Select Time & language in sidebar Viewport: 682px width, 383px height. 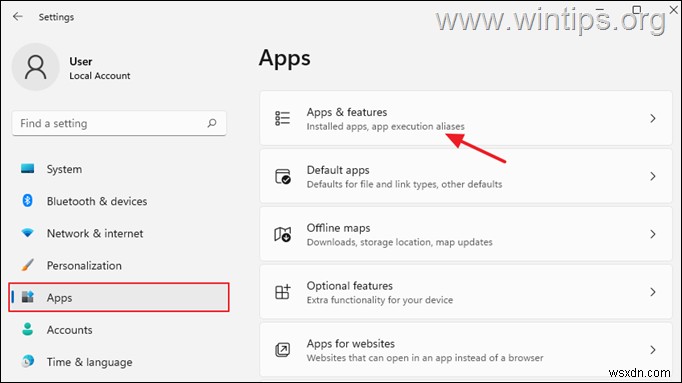[x=119, y=362]
